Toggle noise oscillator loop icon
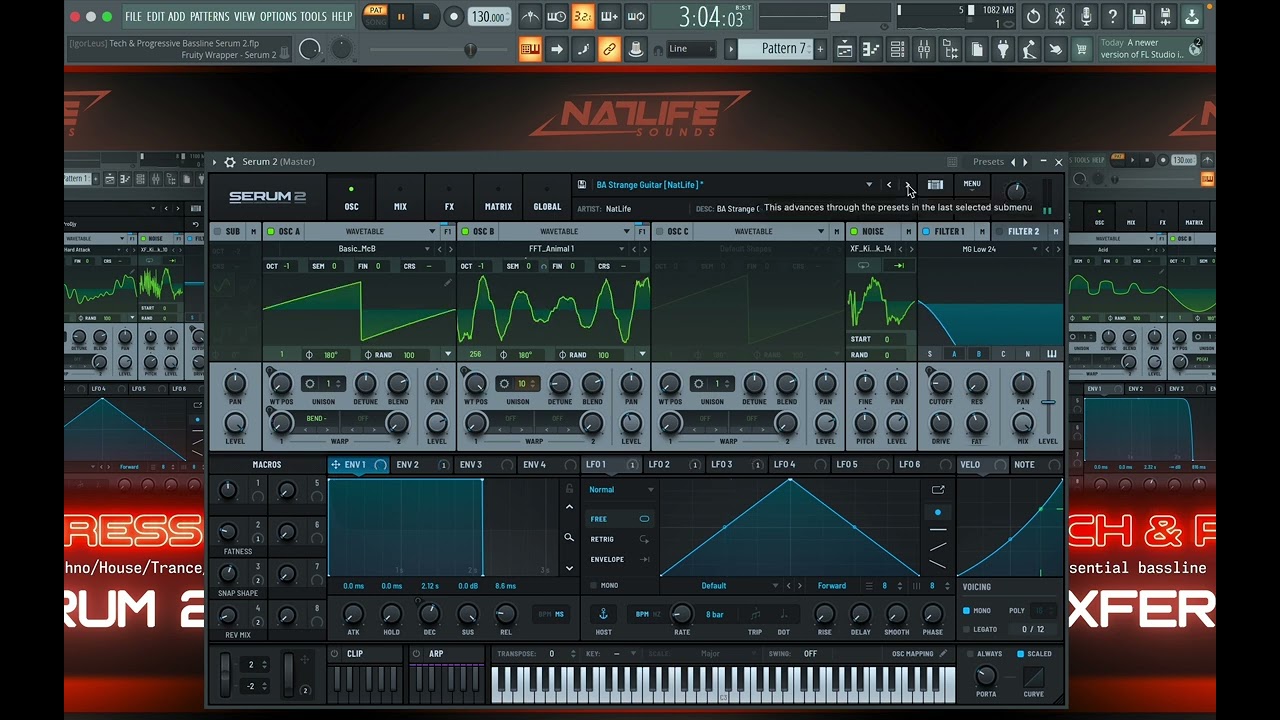Viewport: 1280px width, 720px height. pos(863,266)
